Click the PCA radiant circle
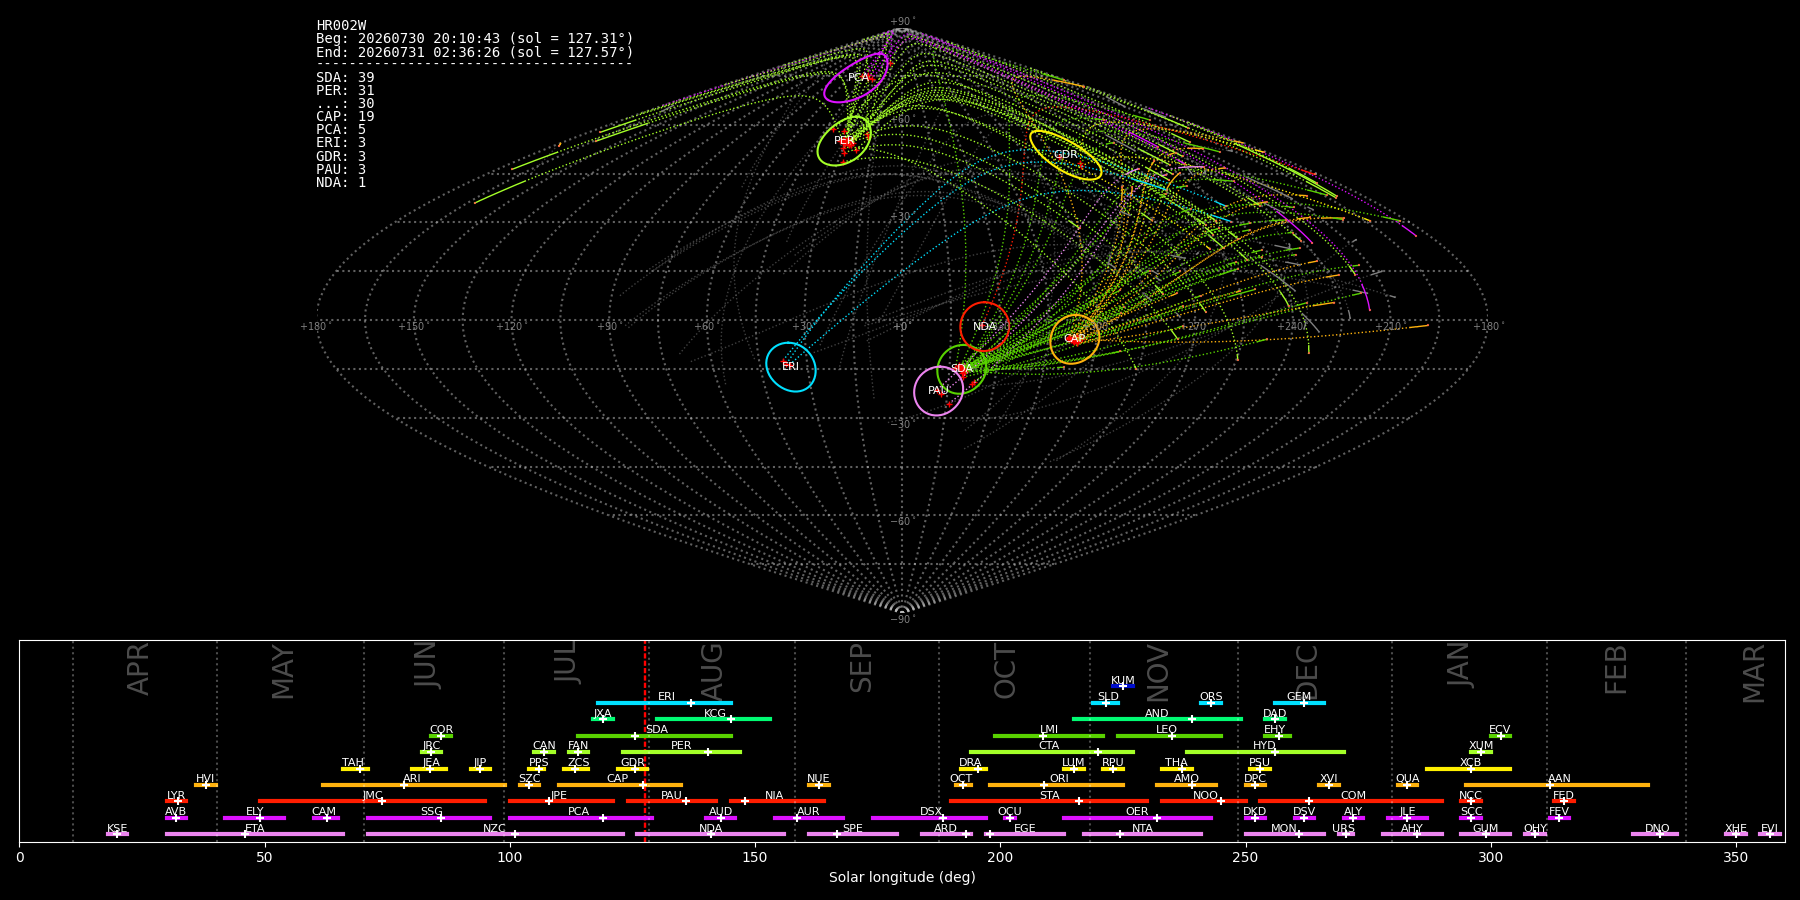 857,78
